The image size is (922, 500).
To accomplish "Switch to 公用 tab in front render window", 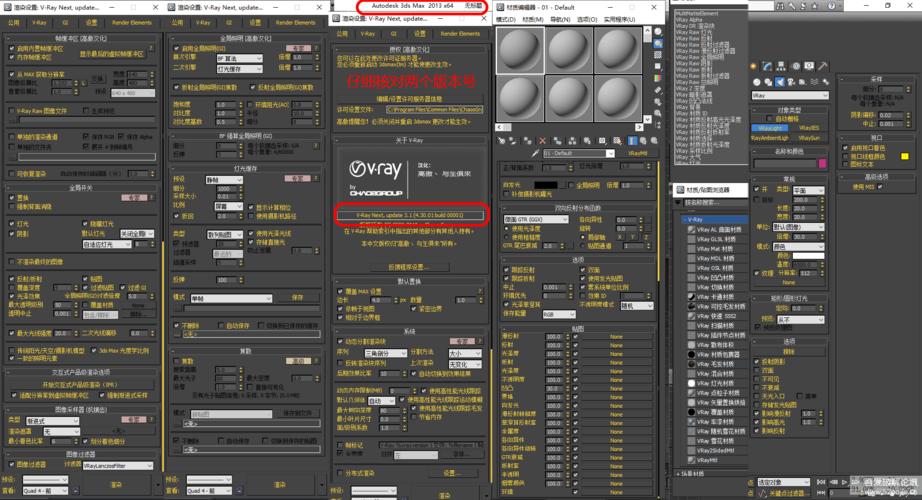I will pos(342,34).
